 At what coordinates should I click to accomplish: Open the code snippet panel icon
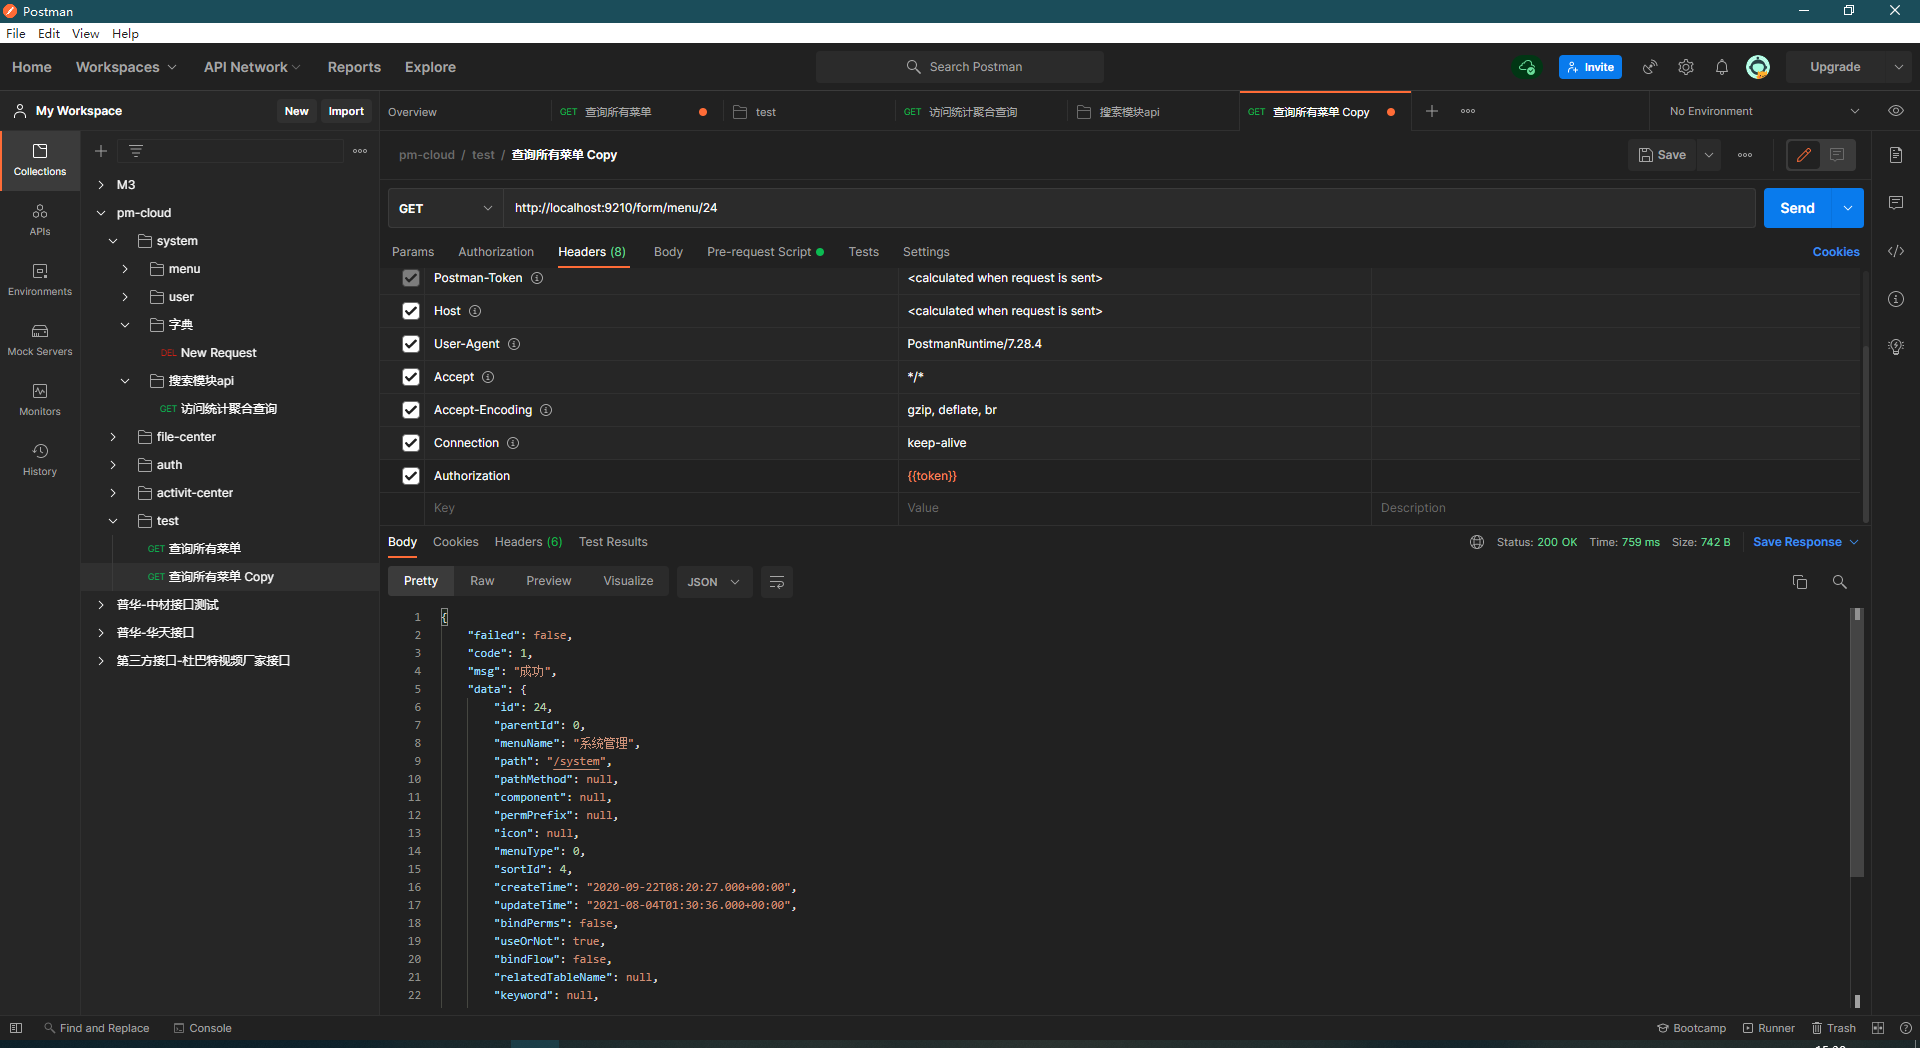click(1895, 251)
